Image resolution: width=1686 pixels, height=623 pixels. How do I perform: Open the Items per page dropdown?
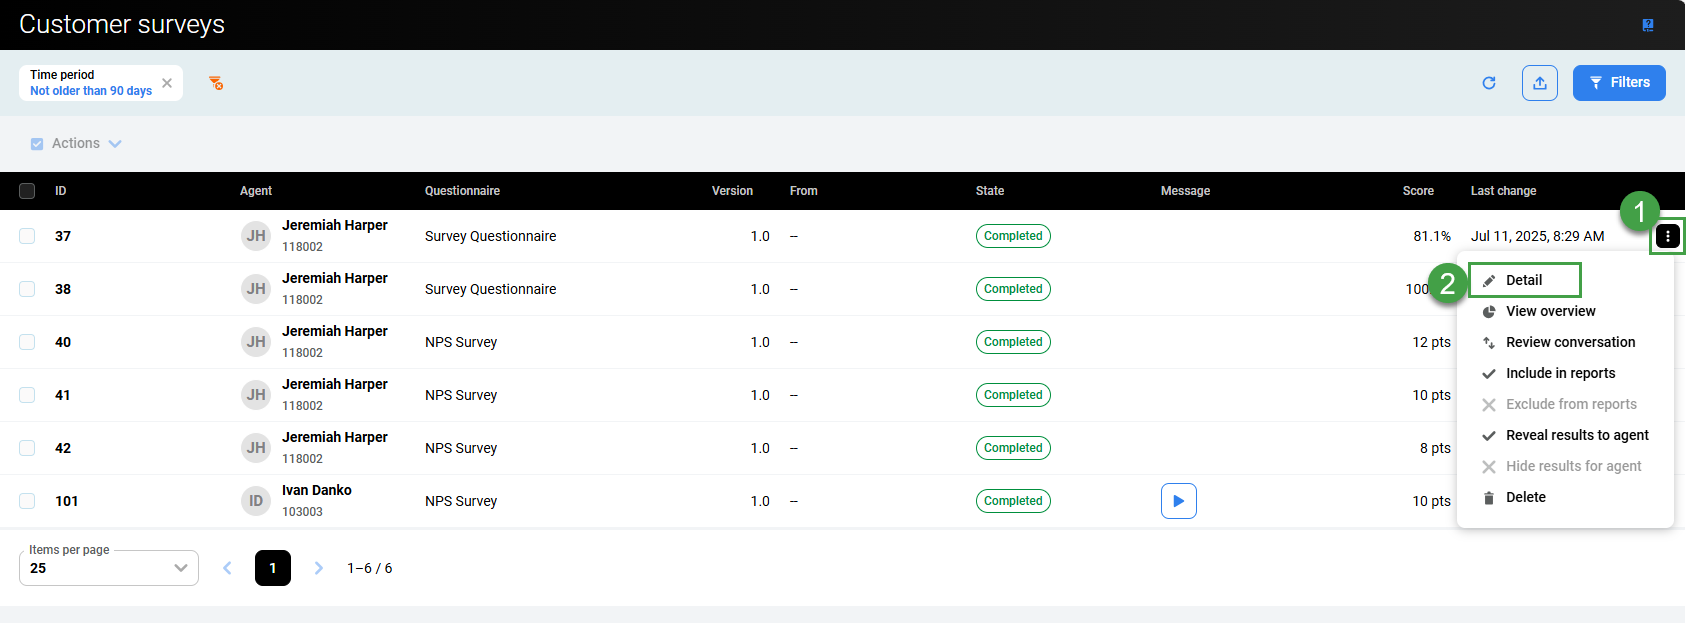(x=108, y=568)
